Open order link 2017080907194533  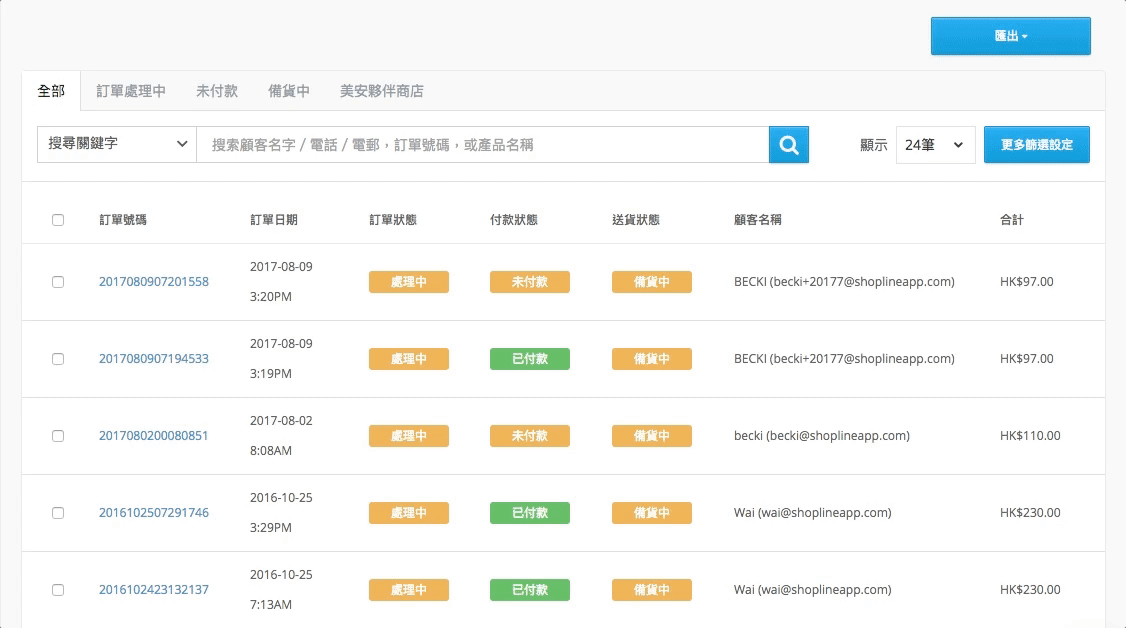point(154,359)
